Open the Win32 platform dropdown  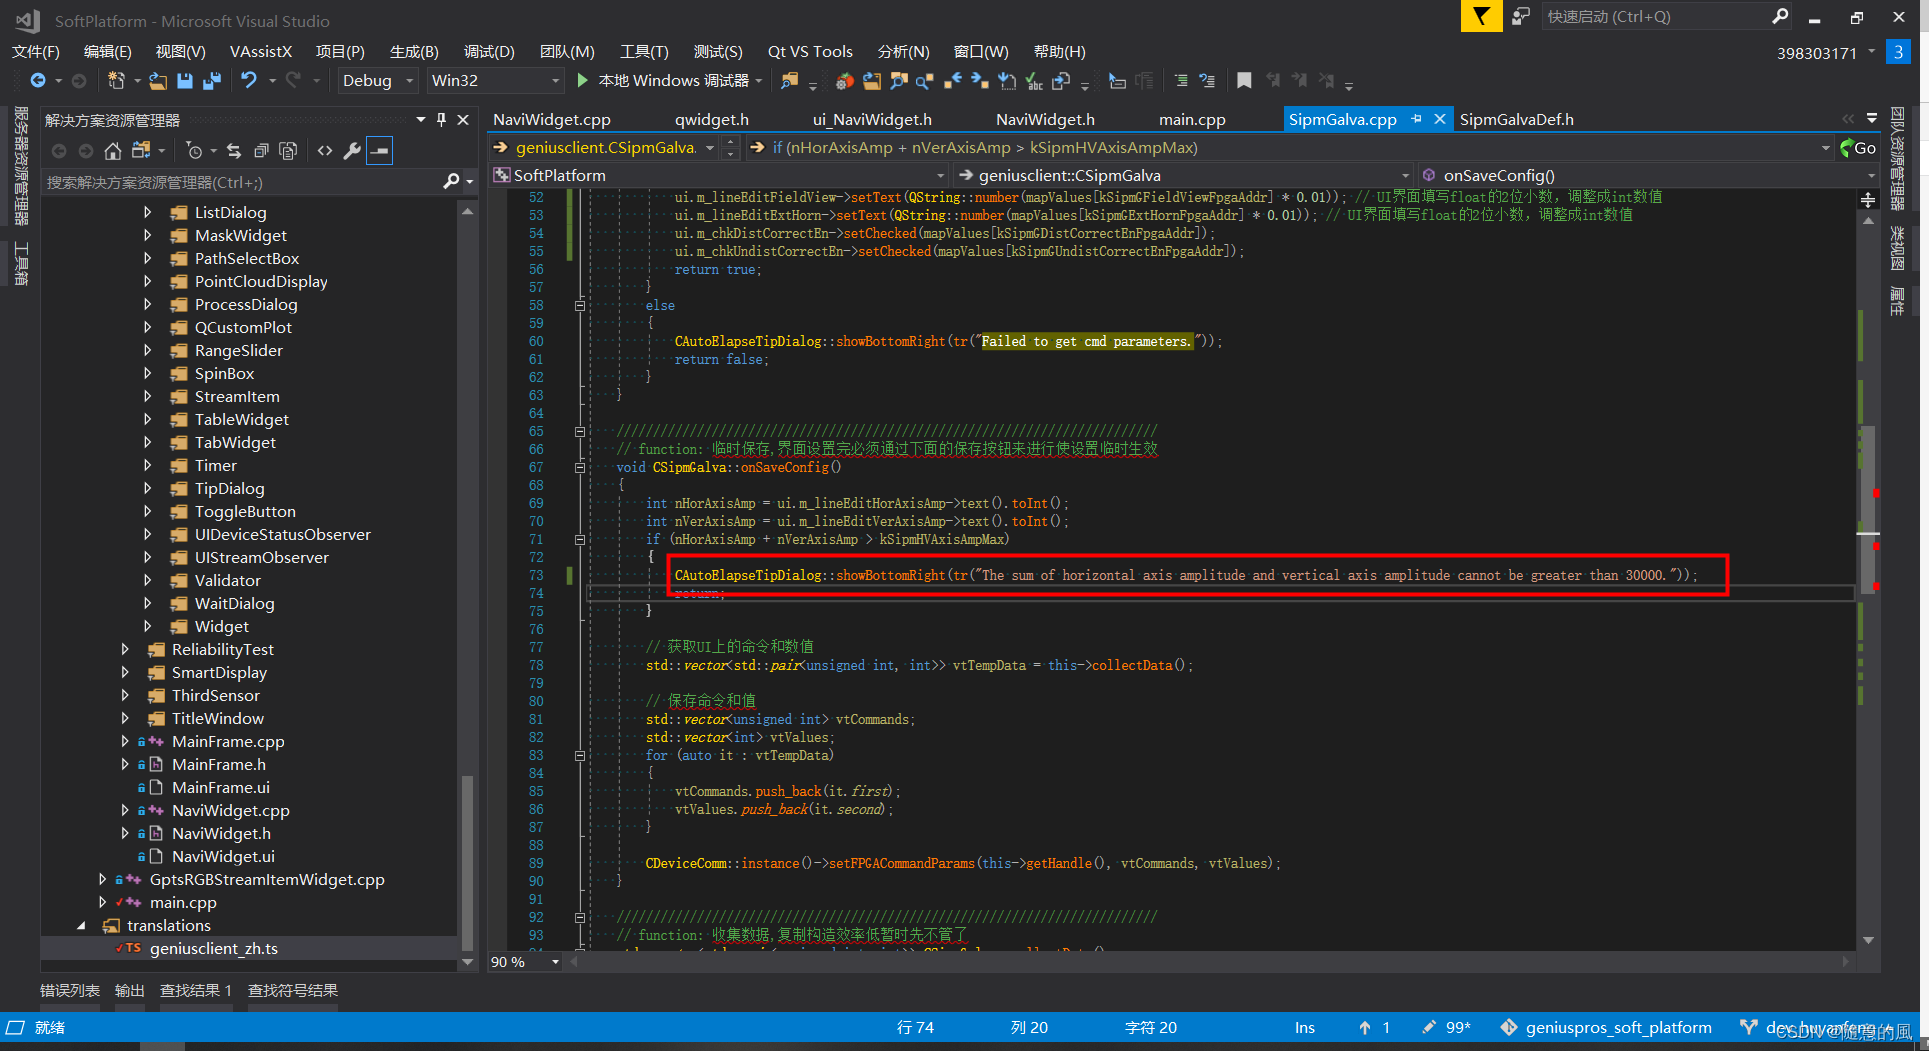pyautogui.click(x=496, y=81)
